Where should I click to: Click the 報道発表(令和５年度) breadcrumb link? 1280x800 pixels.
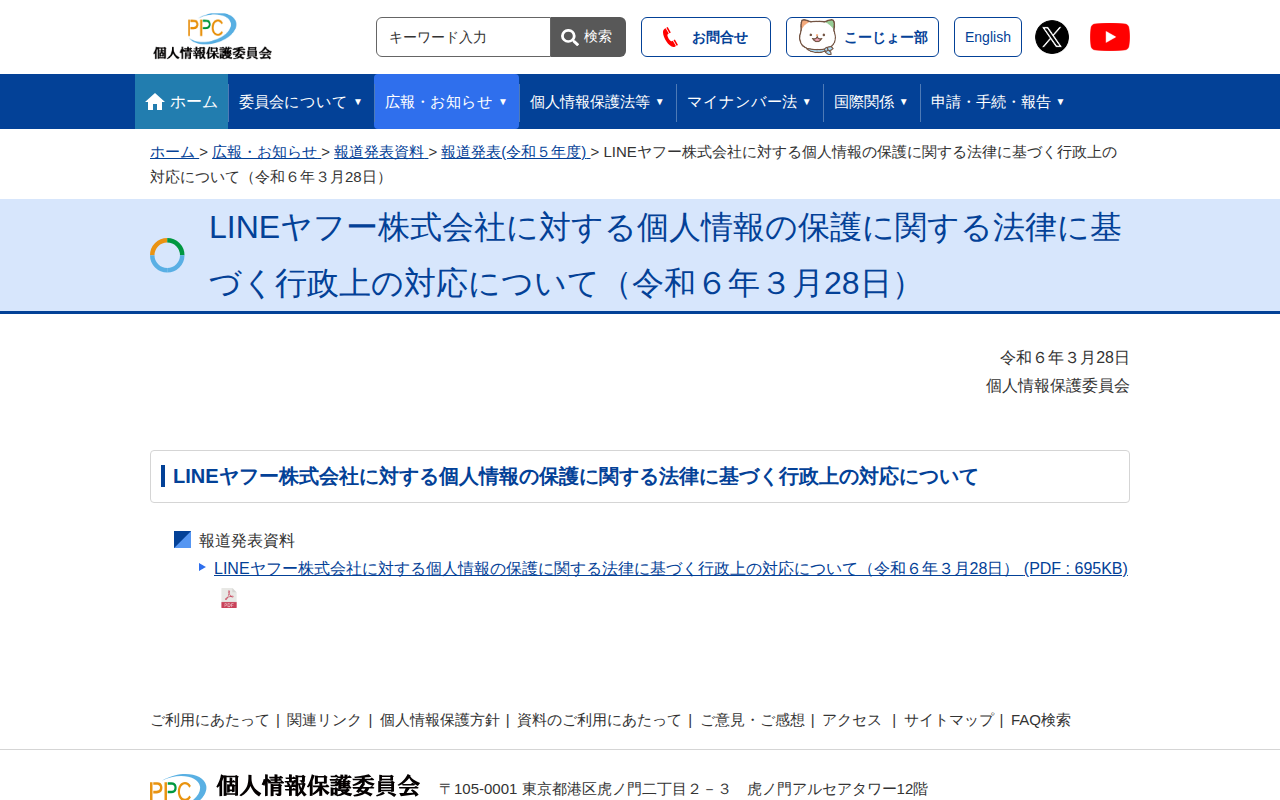click(x=514, y=152)
